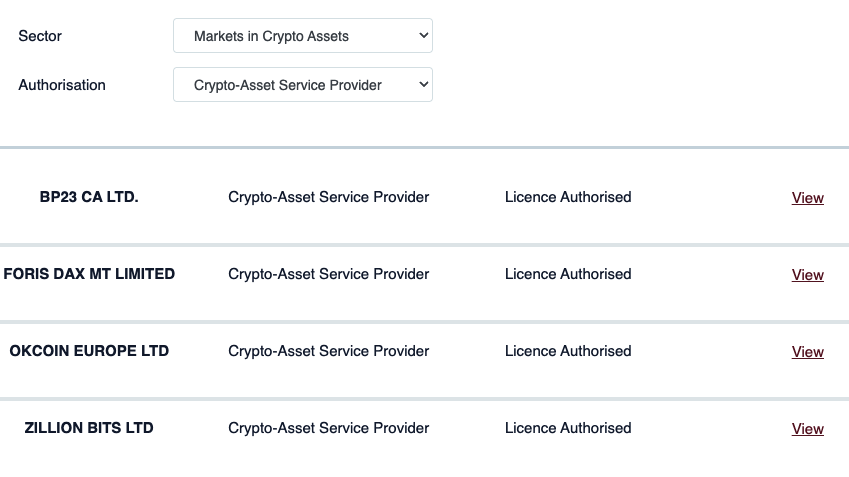
Task: Click Licence Authorised status for OKCOIN EUROPE
Action: [x=568, y=351]
